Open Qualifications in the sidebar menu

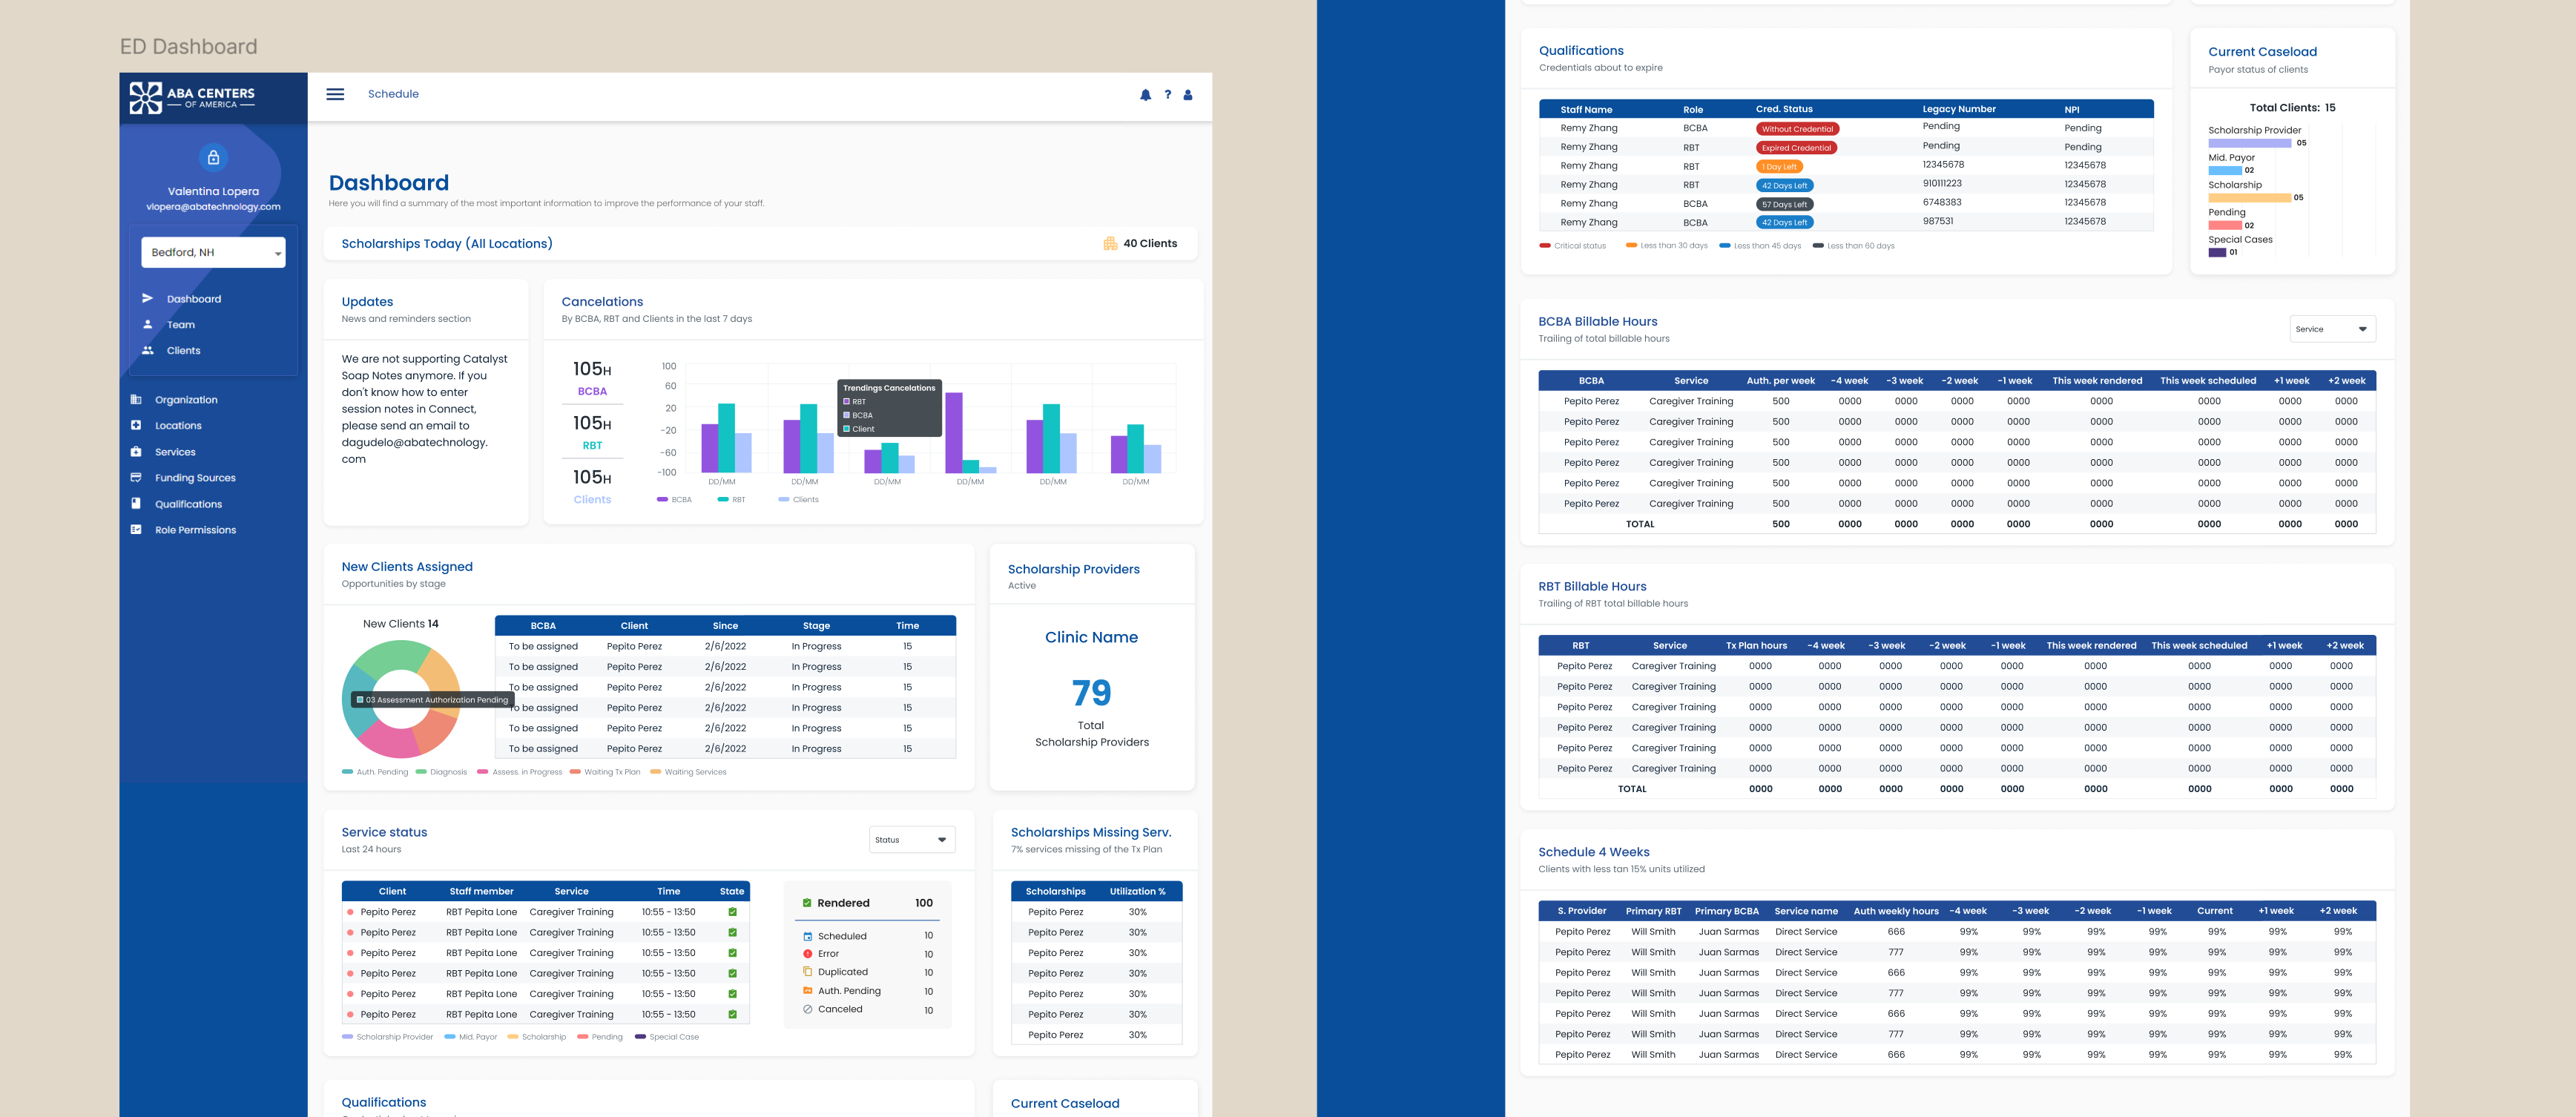point(188,504)
